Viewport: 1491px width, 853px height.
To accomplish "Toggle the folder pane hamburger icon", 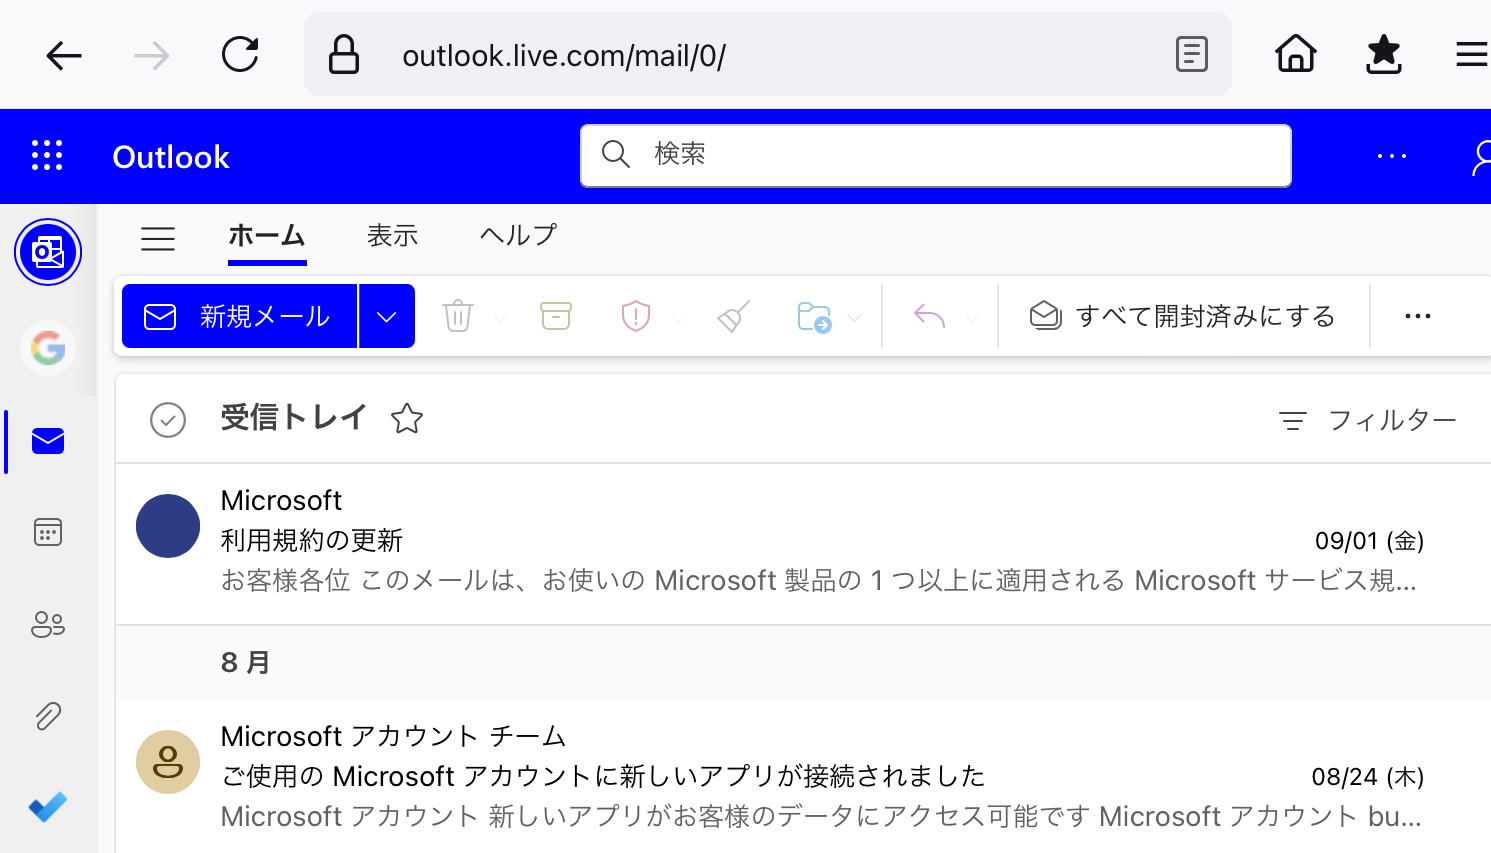I will tap(158, 238).
